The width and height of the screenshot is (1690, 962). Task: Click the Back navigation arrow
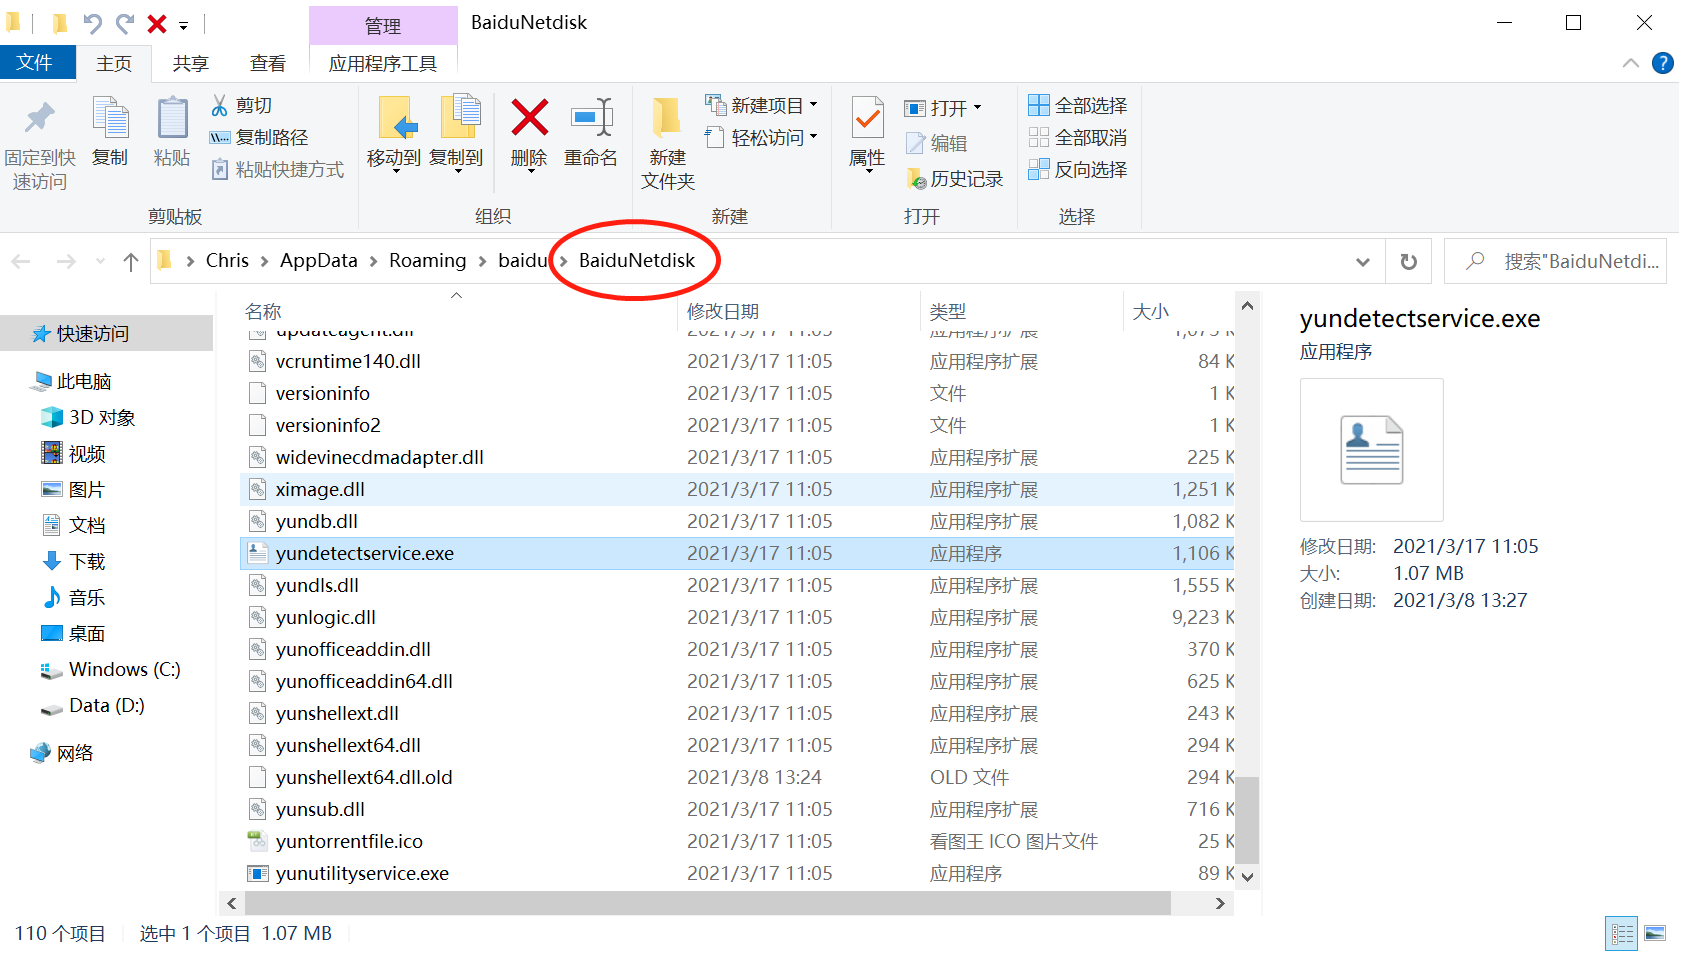(21, 262)
